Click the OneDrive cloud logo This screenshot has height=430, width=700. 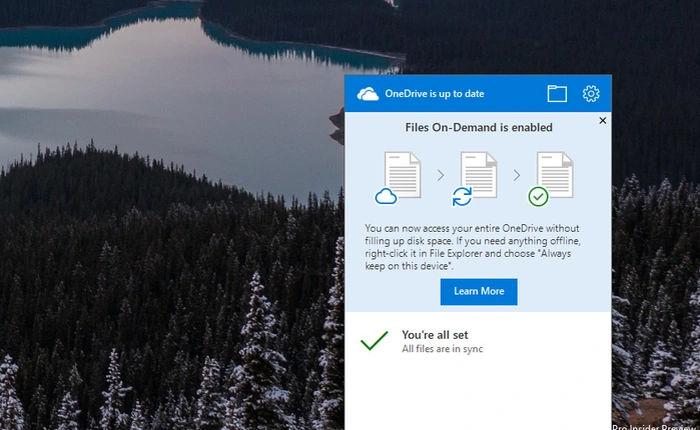tap(368, 94)
